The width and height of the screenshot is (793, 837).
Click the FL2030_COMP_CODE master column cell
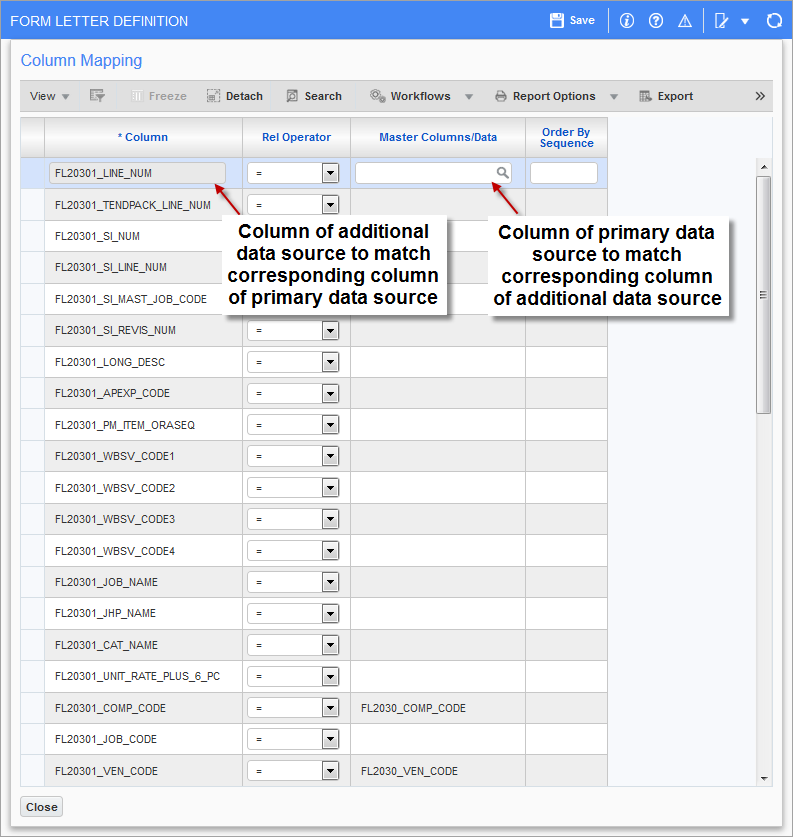[438, 708]
